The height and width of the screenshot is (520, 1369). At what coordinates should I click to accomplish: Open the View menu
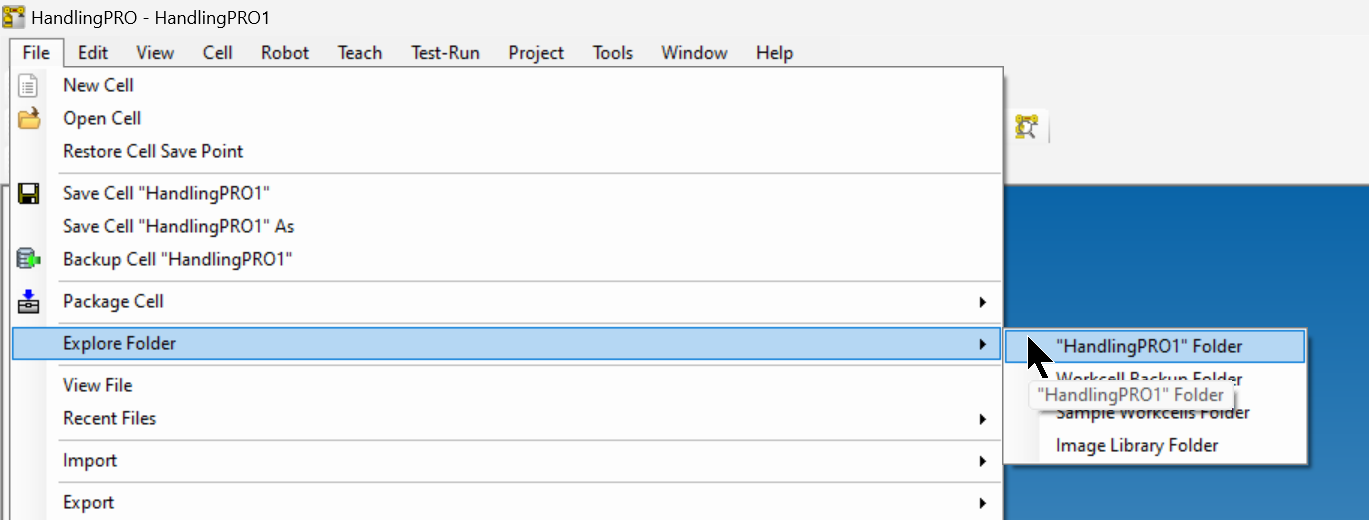pyautogui.click(x=155, y=53)
